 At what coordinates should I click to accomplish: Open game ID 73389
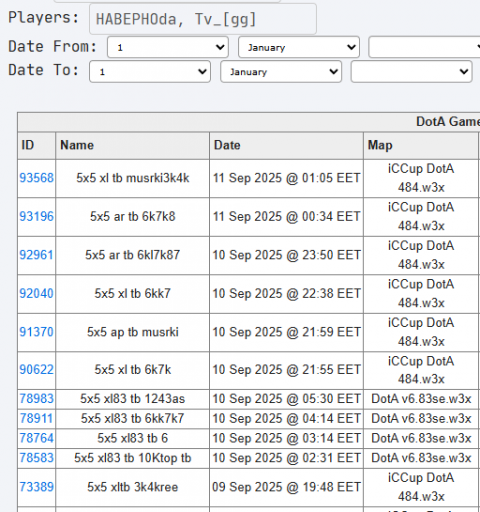[36, 487]
